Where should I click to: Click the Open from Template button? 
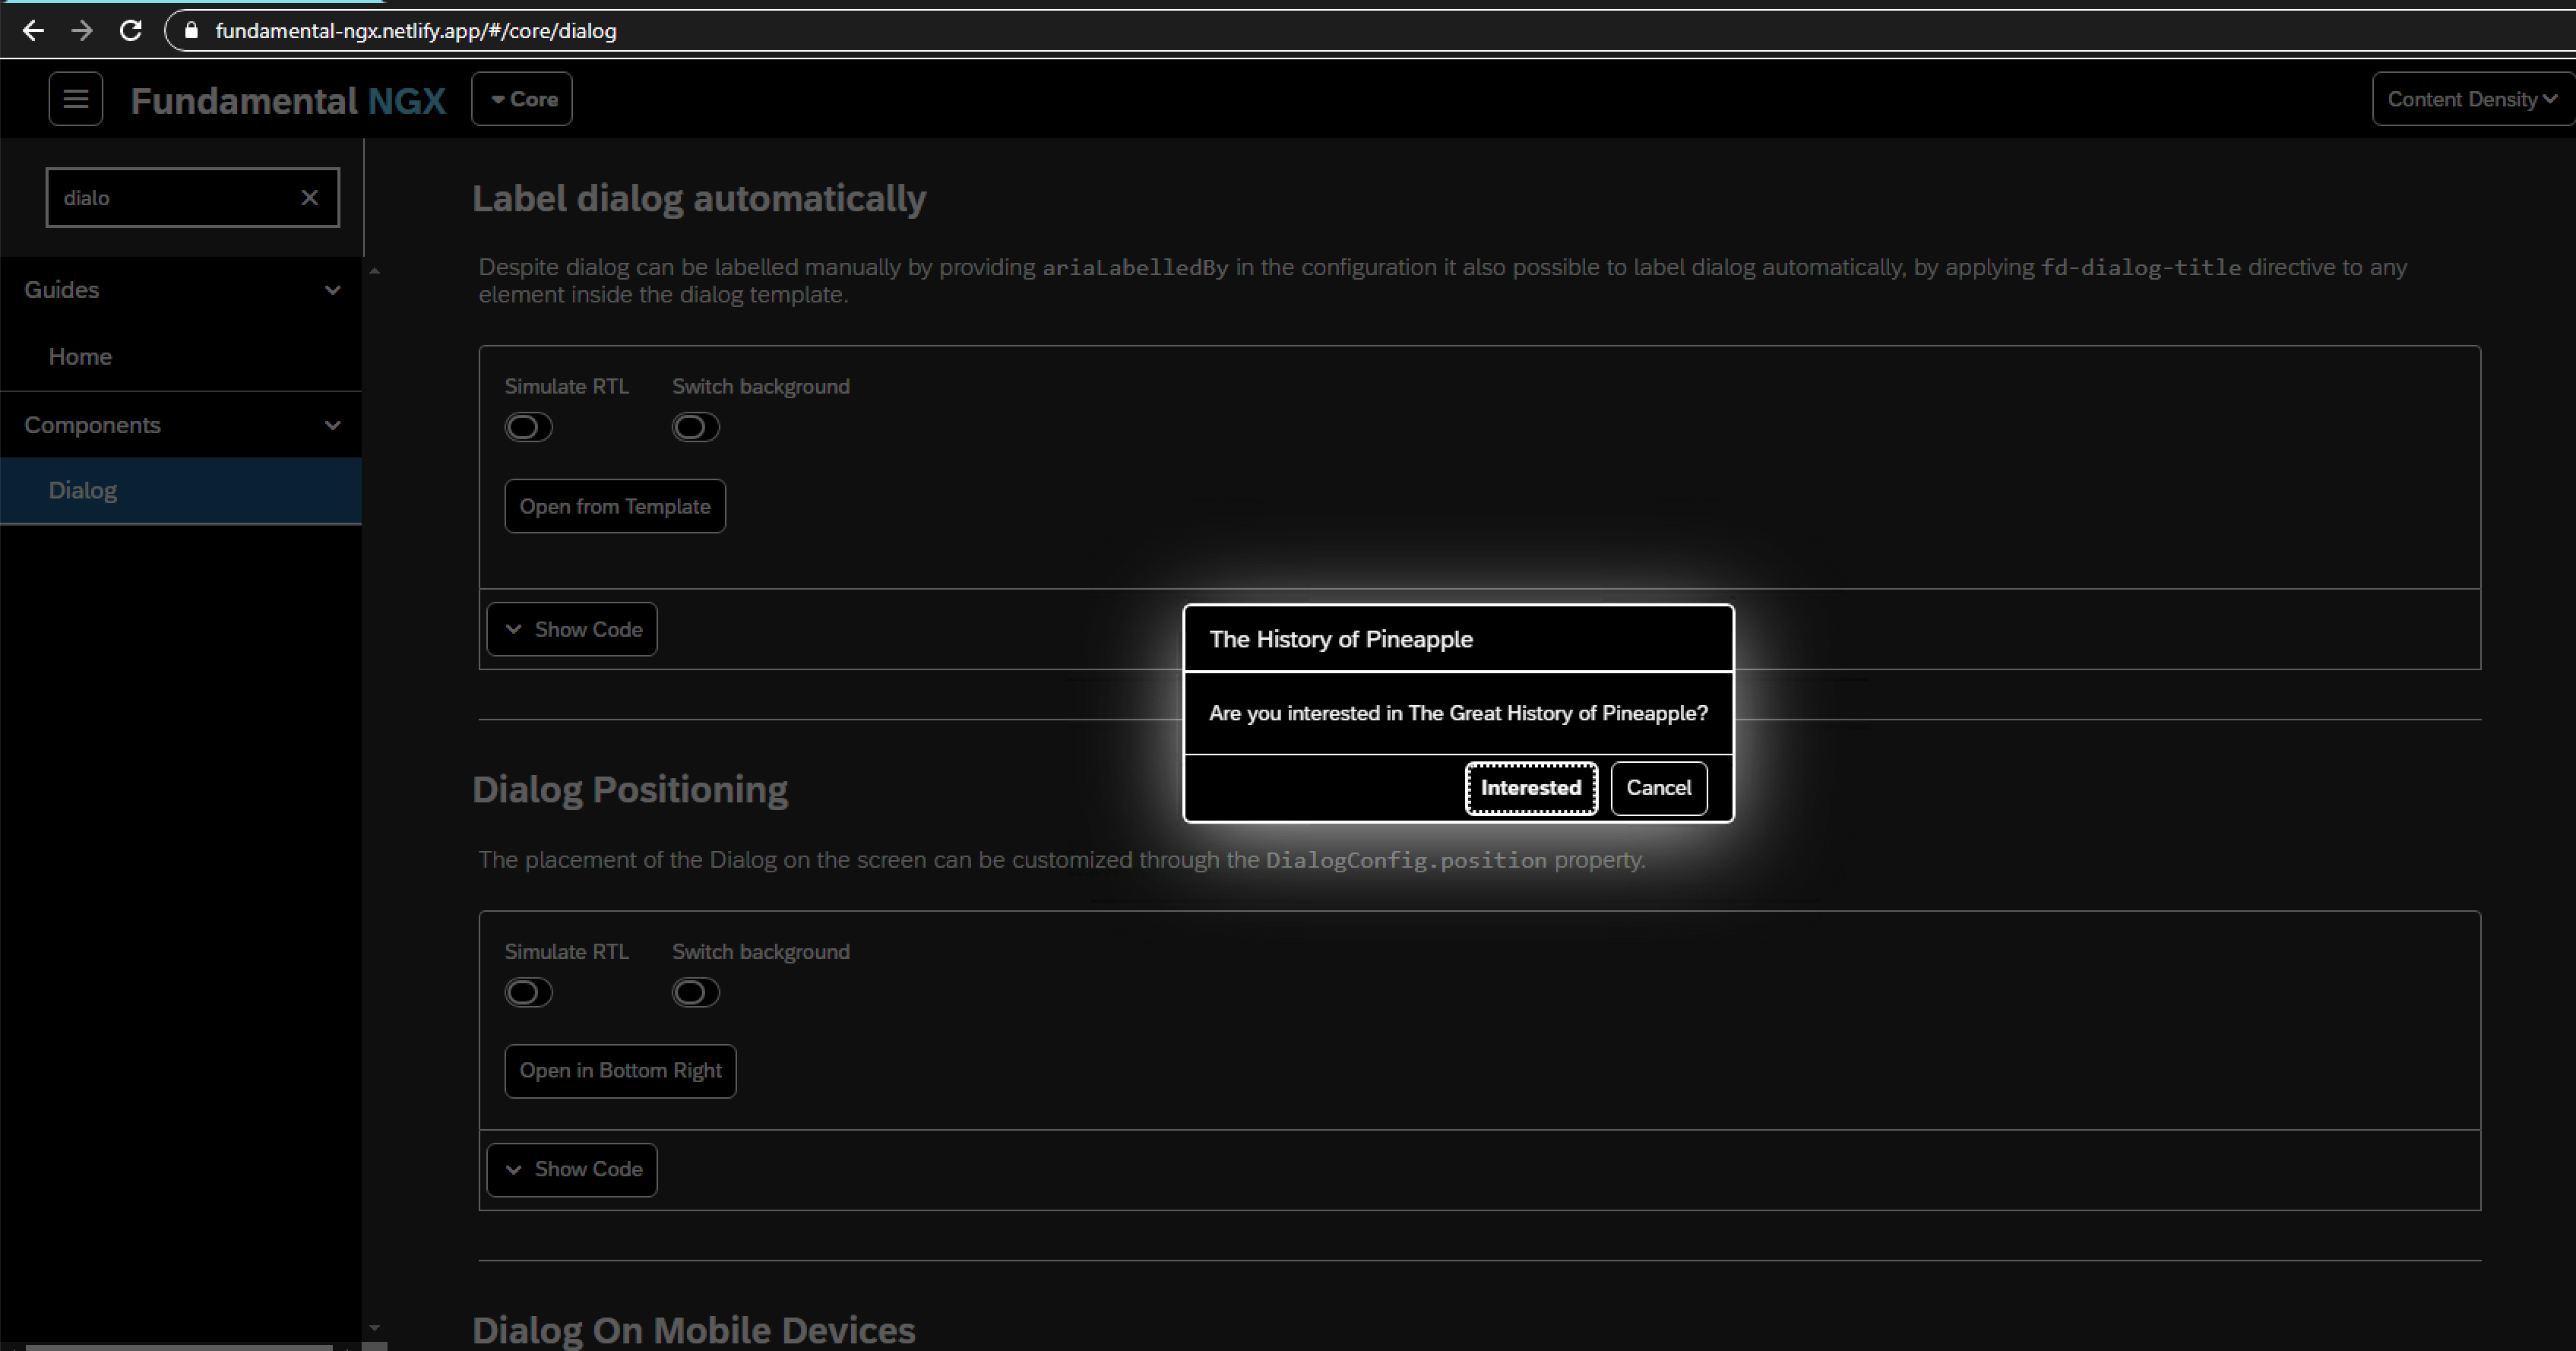pos(614,506)
